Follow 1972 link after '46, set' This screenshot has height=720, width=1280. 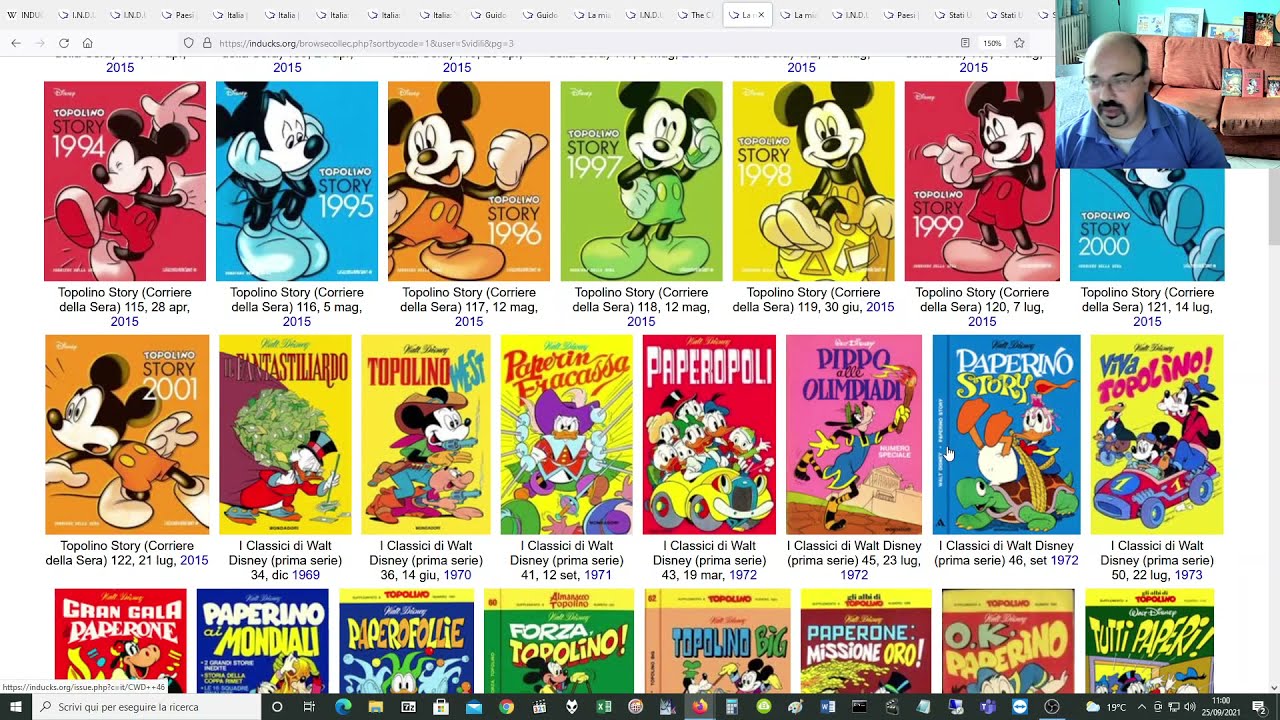tap(1064, 560)
